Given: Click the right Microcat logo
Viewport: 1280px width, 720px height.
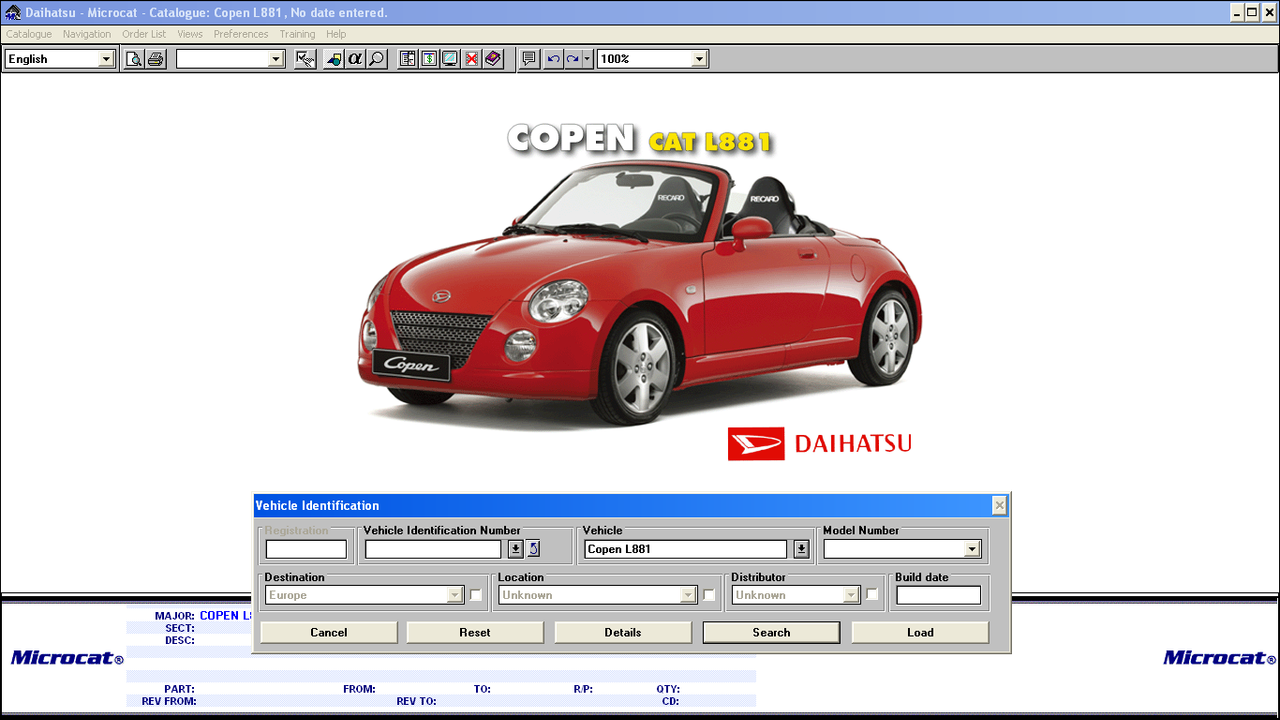Looking at the screenshot, I should (x=1219, y=657).
